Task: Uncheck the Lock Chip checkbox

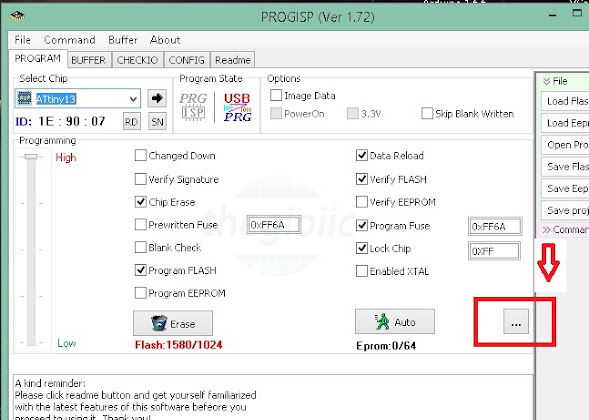Action: tap(362, 248)
